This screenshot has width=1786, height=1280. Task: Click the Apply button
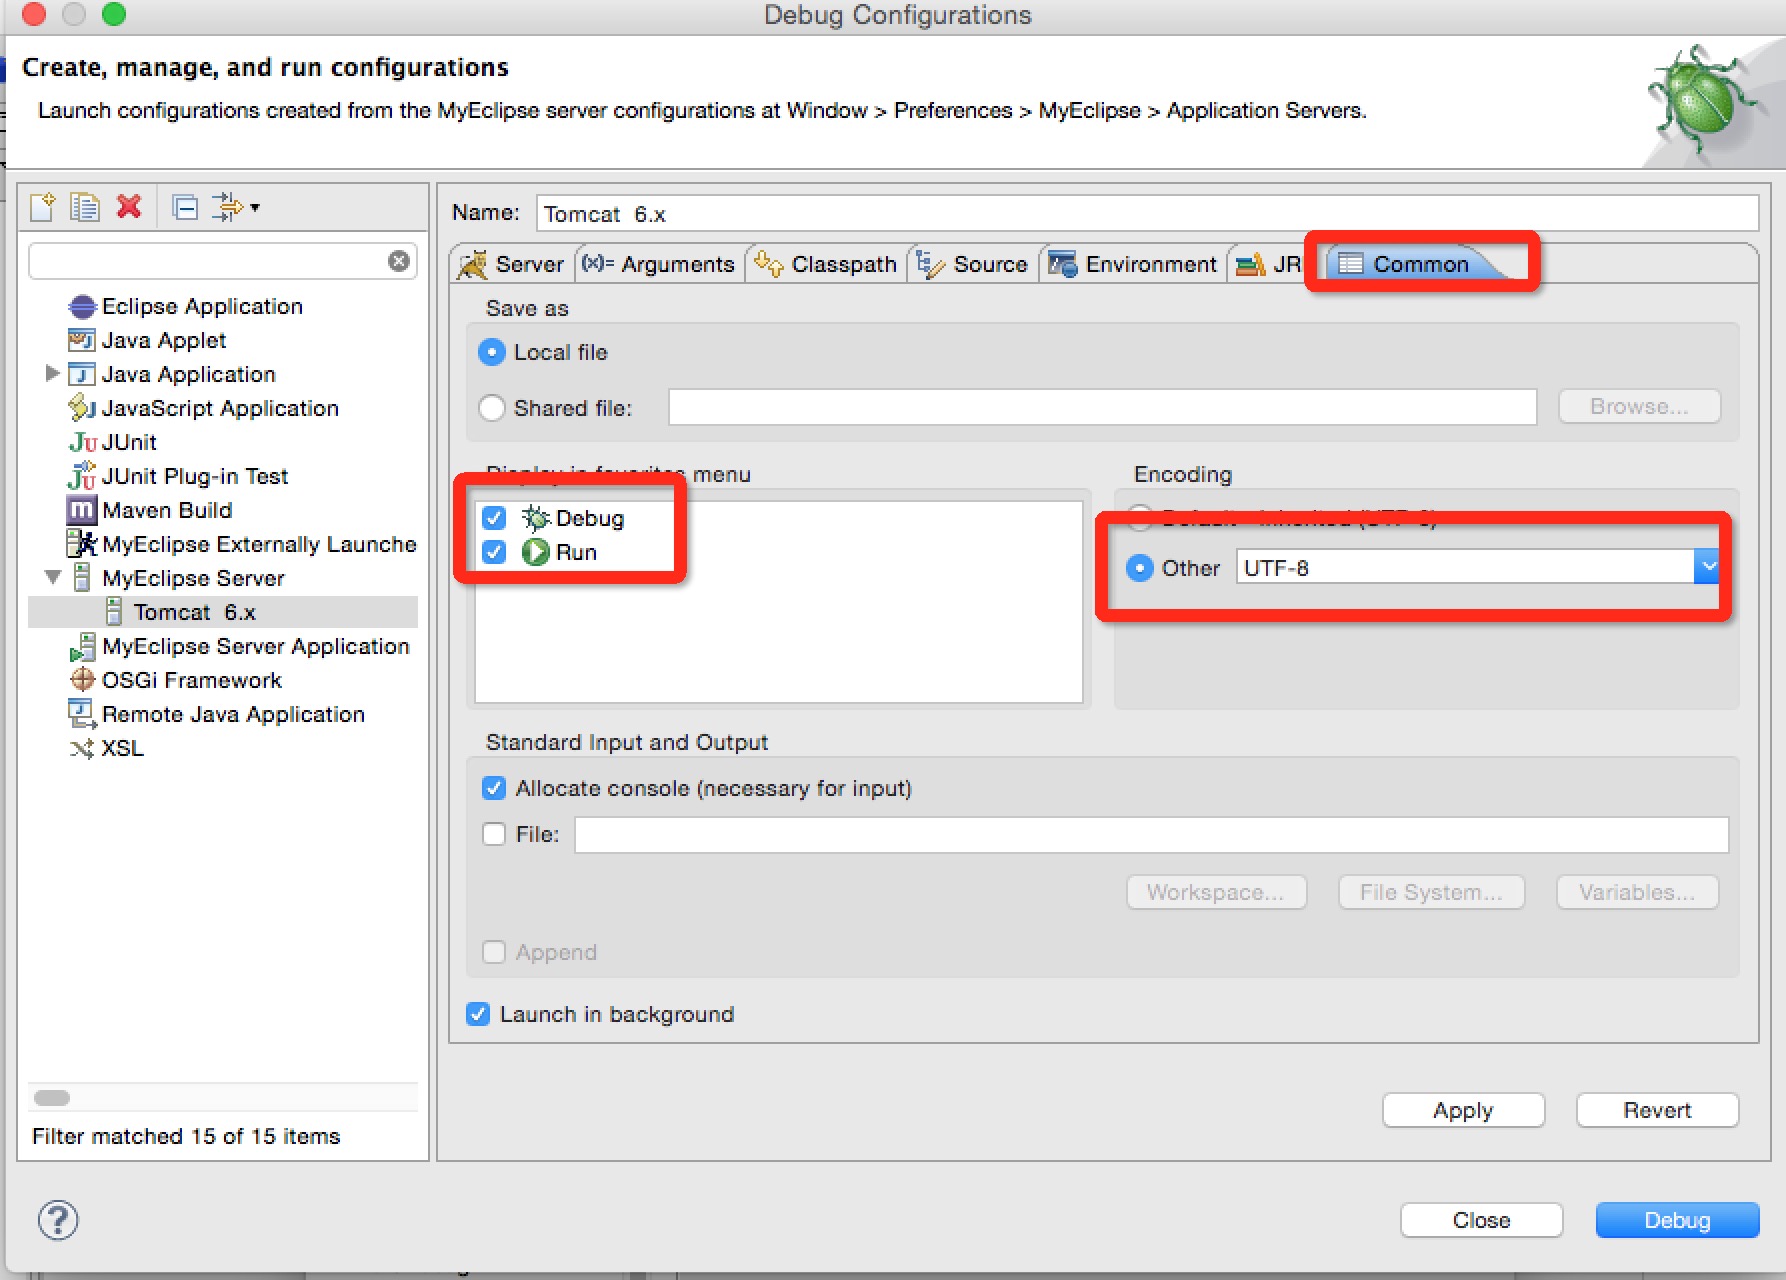point(1463,1110)
